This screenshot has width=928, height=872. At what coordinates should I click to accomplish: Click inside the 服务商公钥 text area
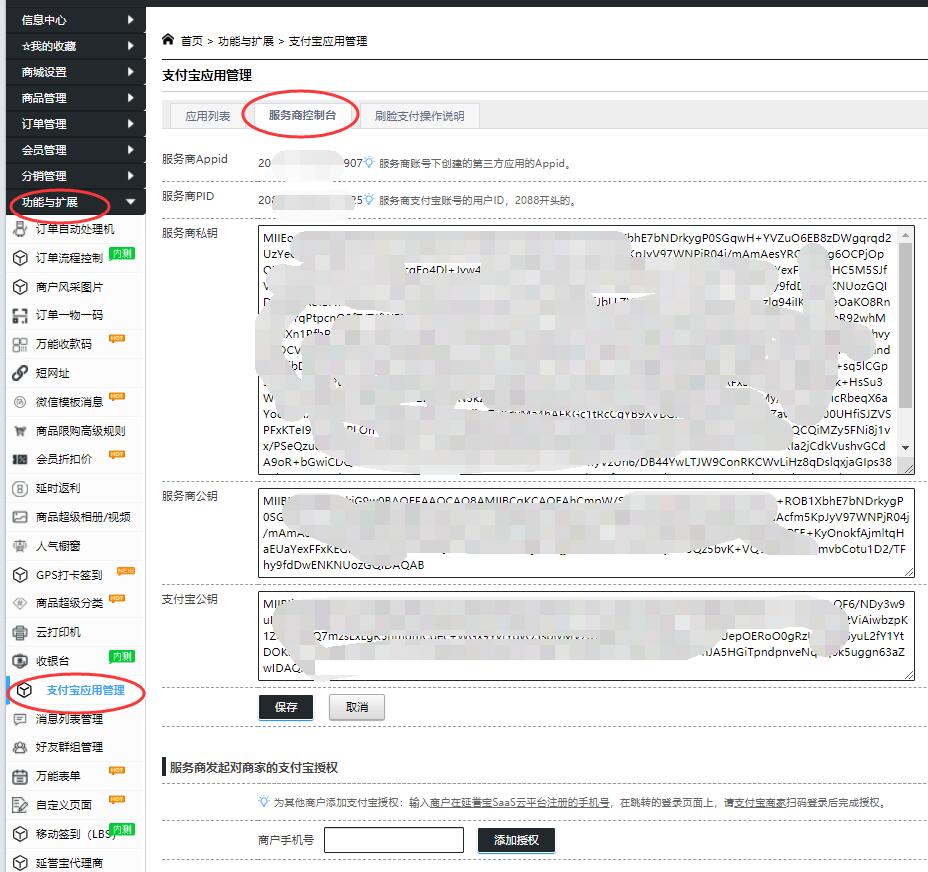587,533
